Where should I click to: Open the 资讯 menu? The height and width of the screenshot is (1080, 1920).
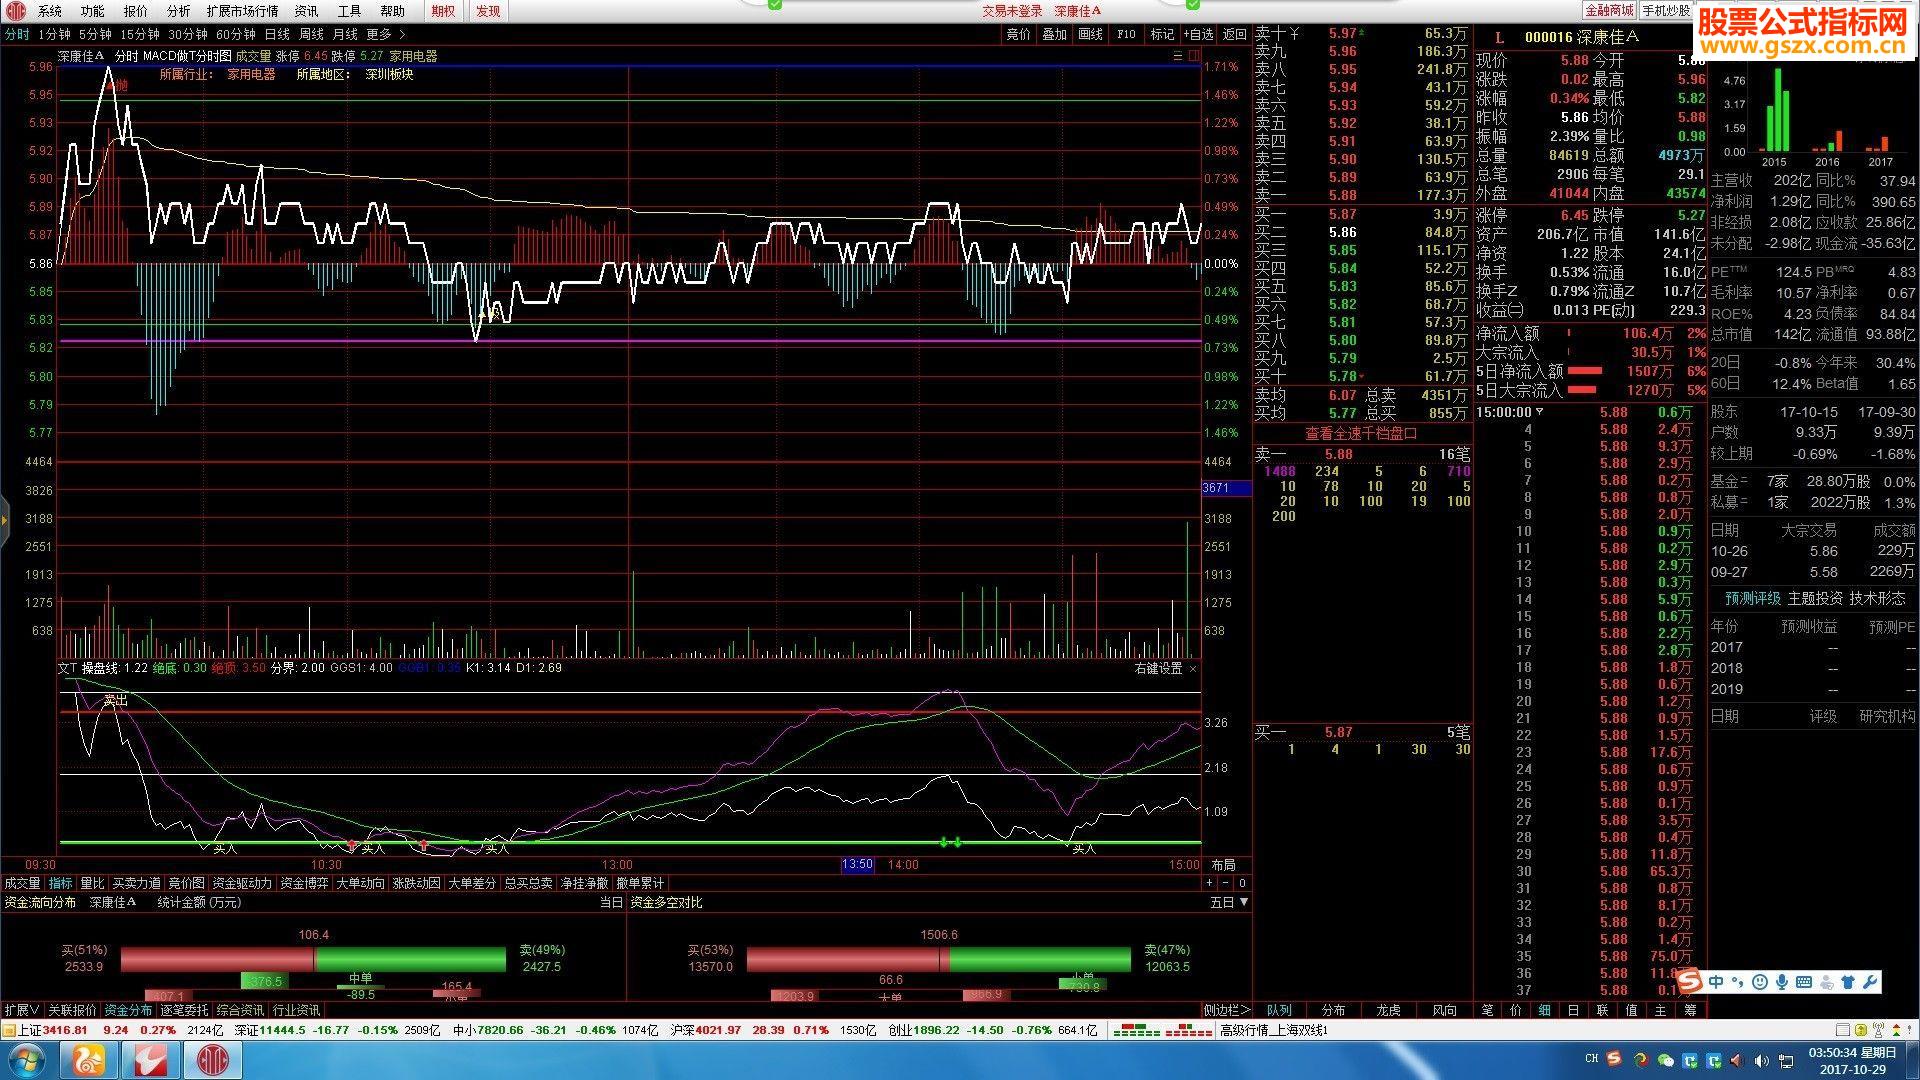(x=307, y=11)
